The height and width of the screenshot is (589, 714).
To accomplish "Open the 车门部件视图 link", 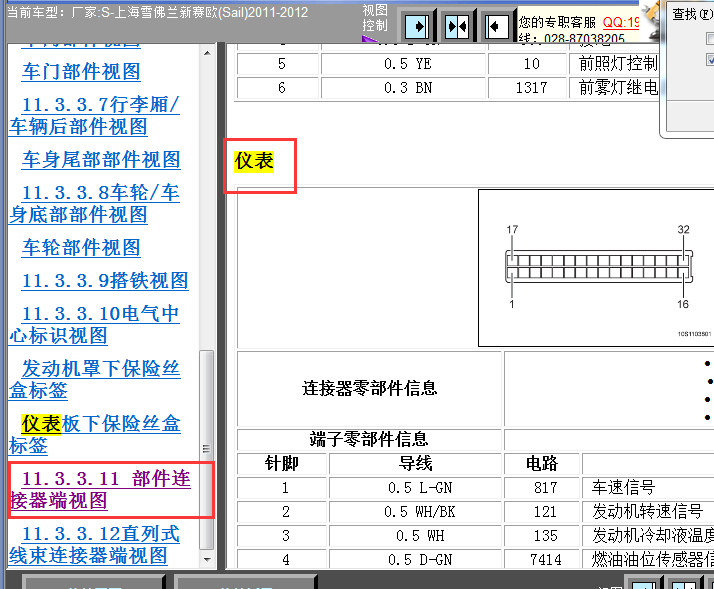I will (81, 72).
